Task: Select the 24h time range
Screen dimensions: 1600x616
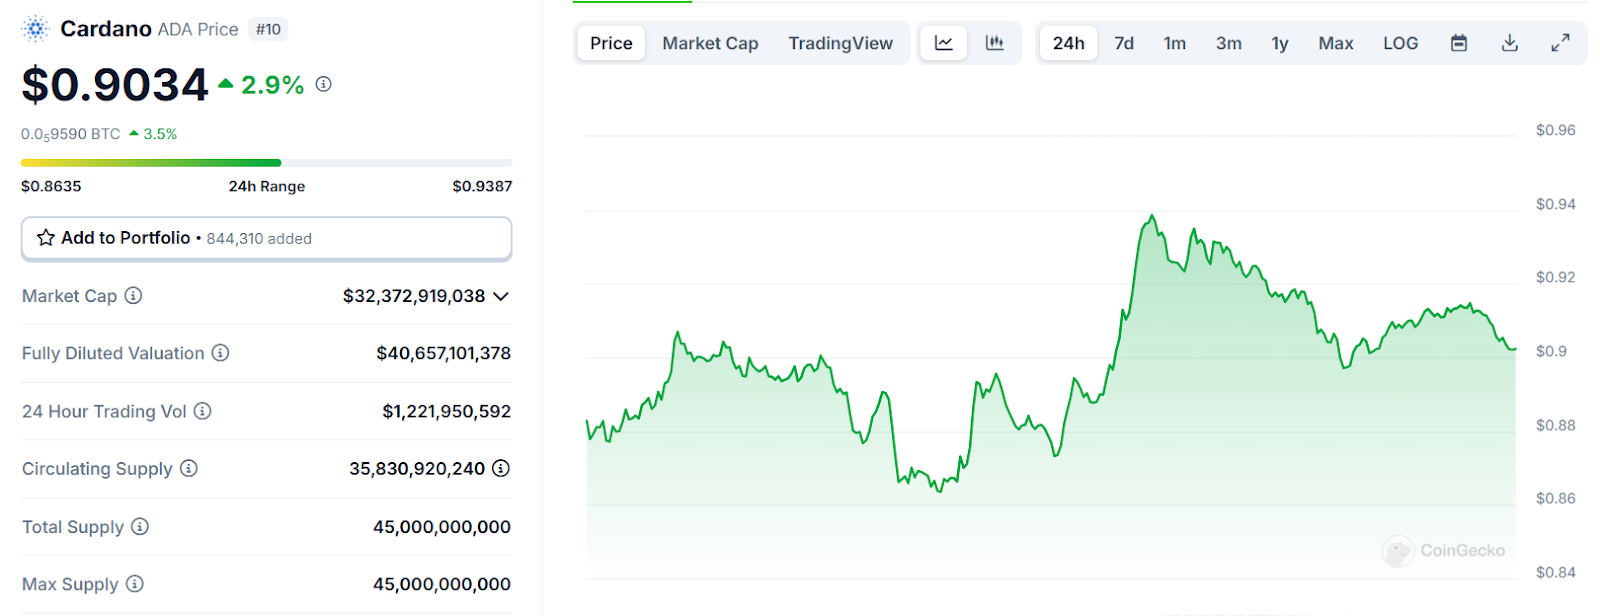Action: click(x=1068, y=43)
